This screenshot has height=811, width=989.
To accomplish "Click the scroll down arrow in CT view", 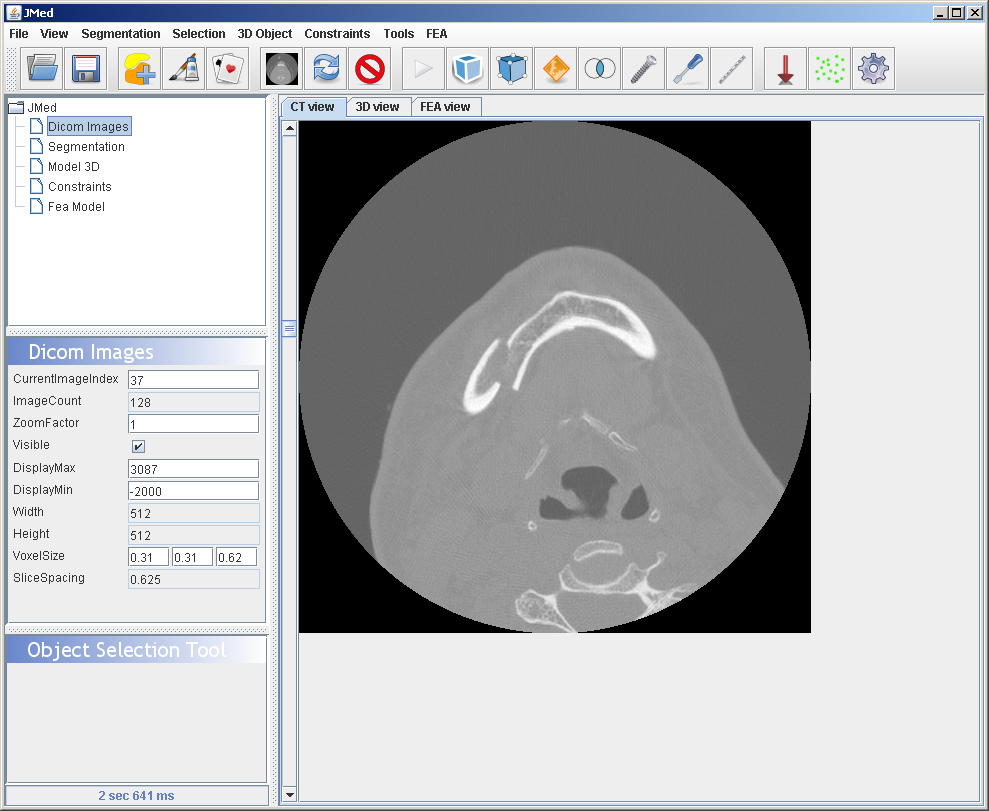I will point(290,794).
